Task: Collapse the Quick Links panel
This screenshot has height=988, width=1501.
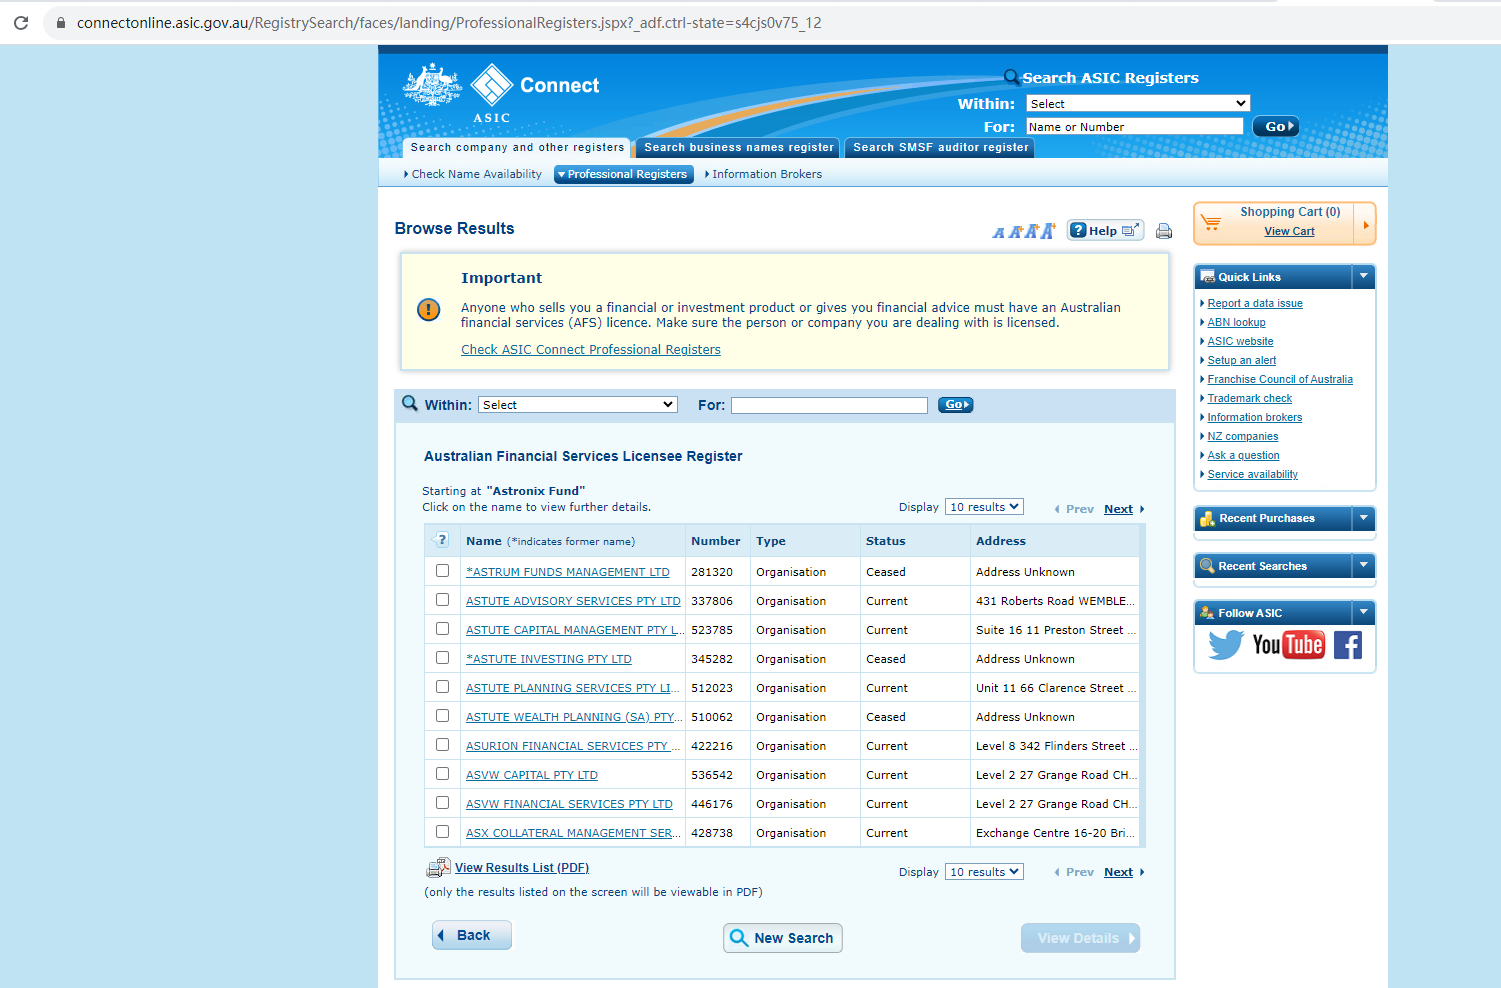Action: click(x=1363, y=277)
